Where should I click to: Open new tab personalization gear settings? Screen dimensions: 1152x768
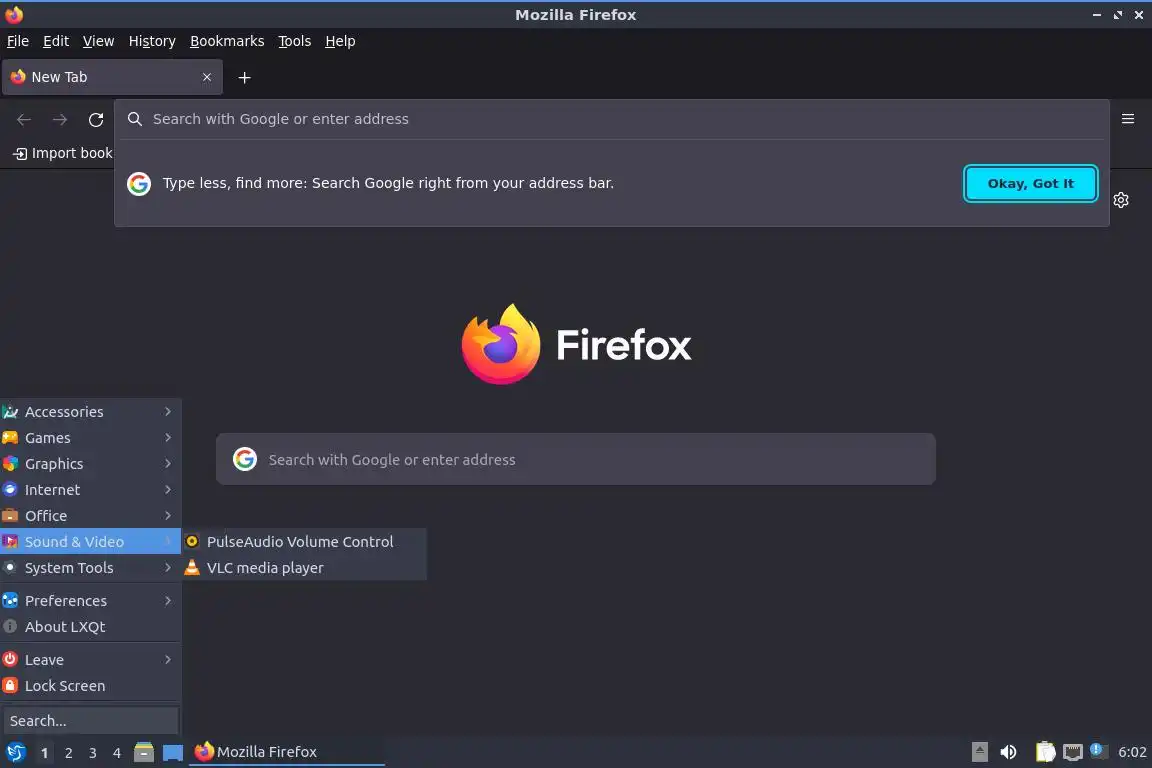coord(1120,200)
